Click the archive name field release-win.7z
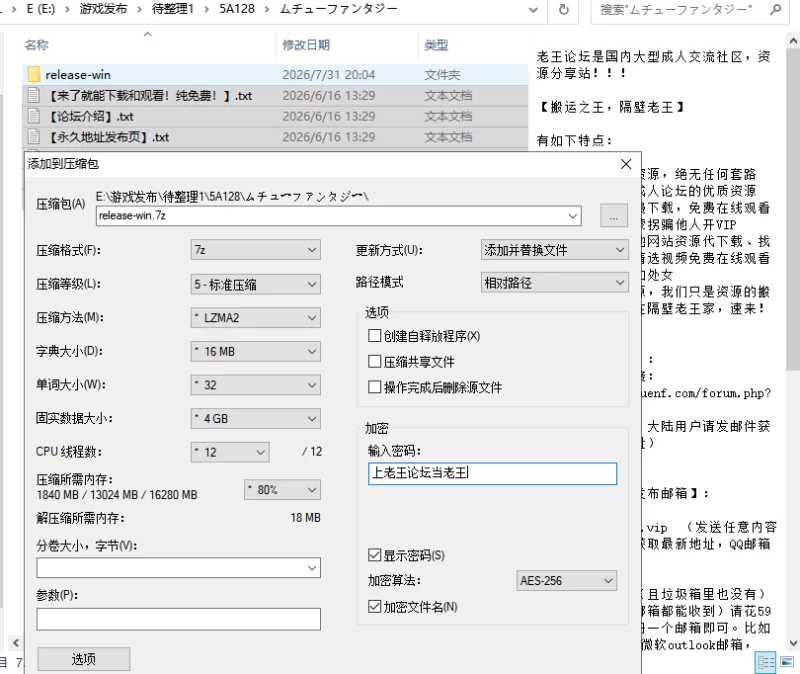800x674 pixels. pos(338,216)
